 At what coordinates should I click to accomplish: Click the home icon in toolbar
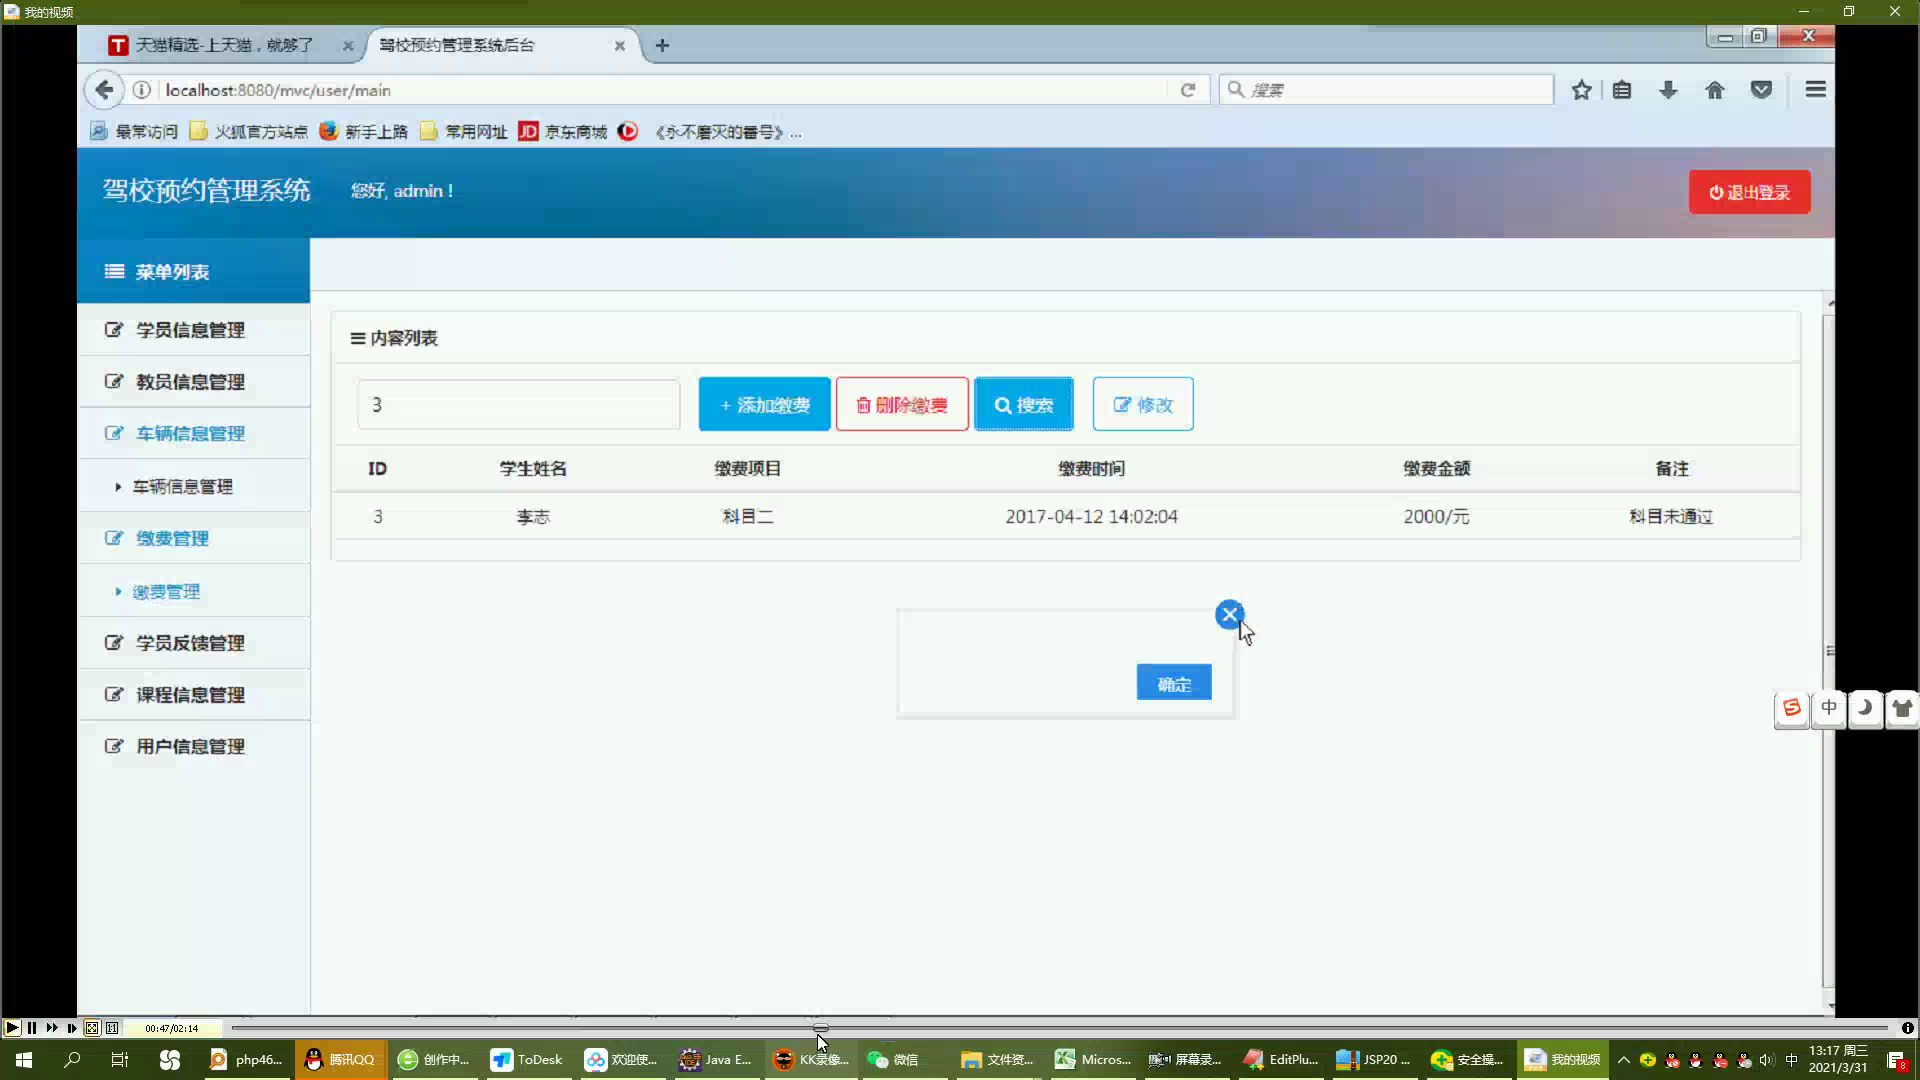1715,90
